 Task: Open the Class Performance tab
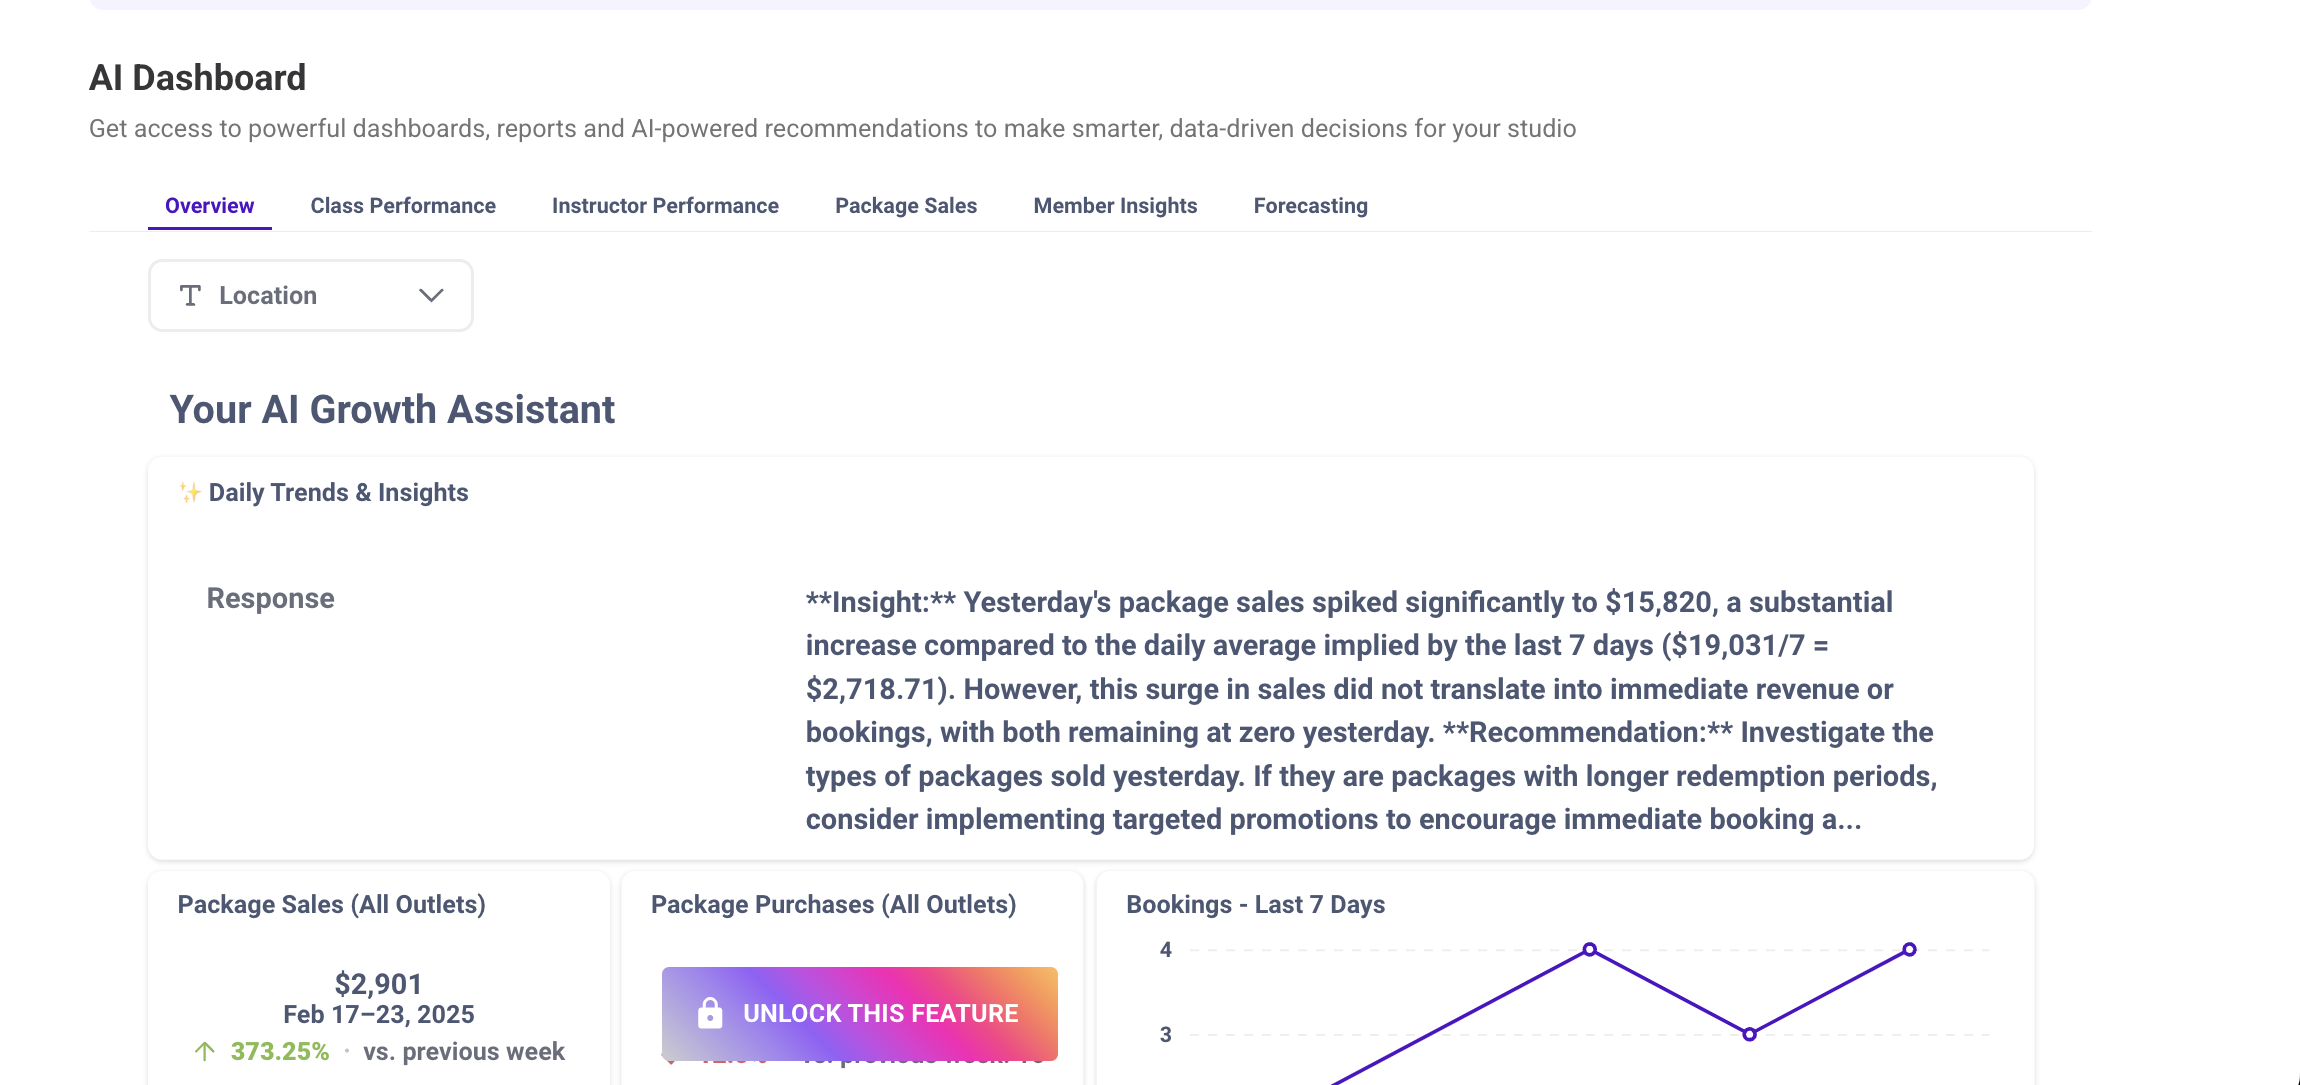pyautogui.click(x=403, y=206)
